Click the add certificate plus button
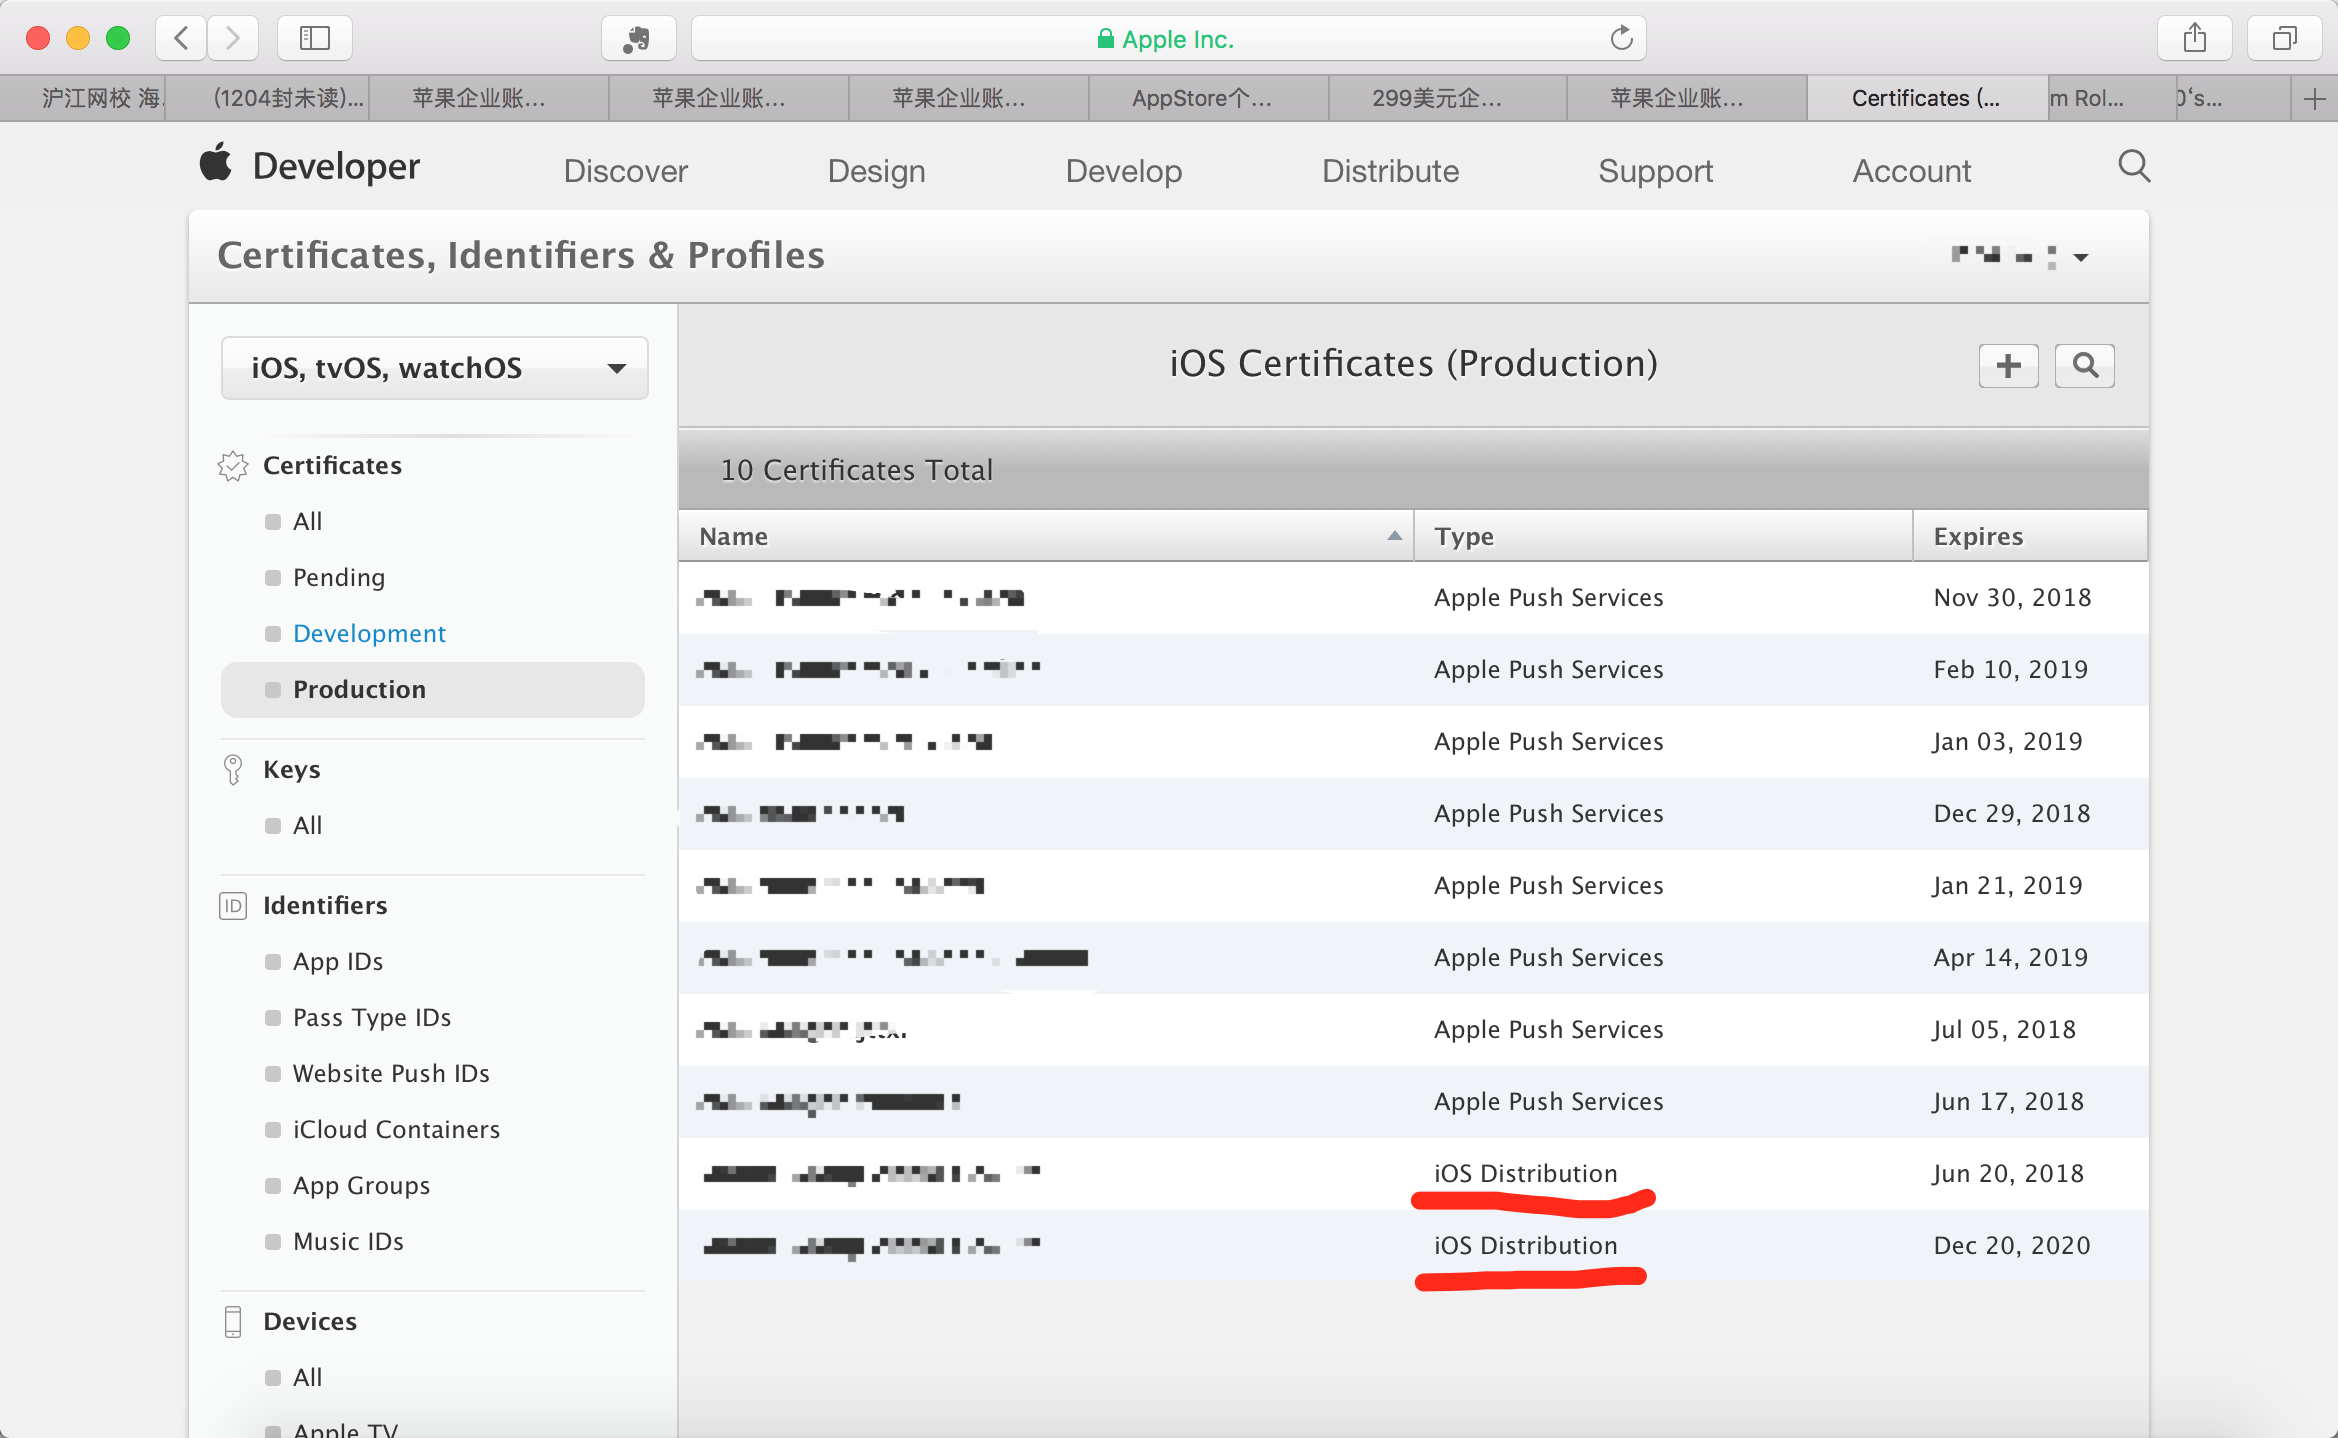The height and width of the screenshot is (1438, 2338). 2008,366
